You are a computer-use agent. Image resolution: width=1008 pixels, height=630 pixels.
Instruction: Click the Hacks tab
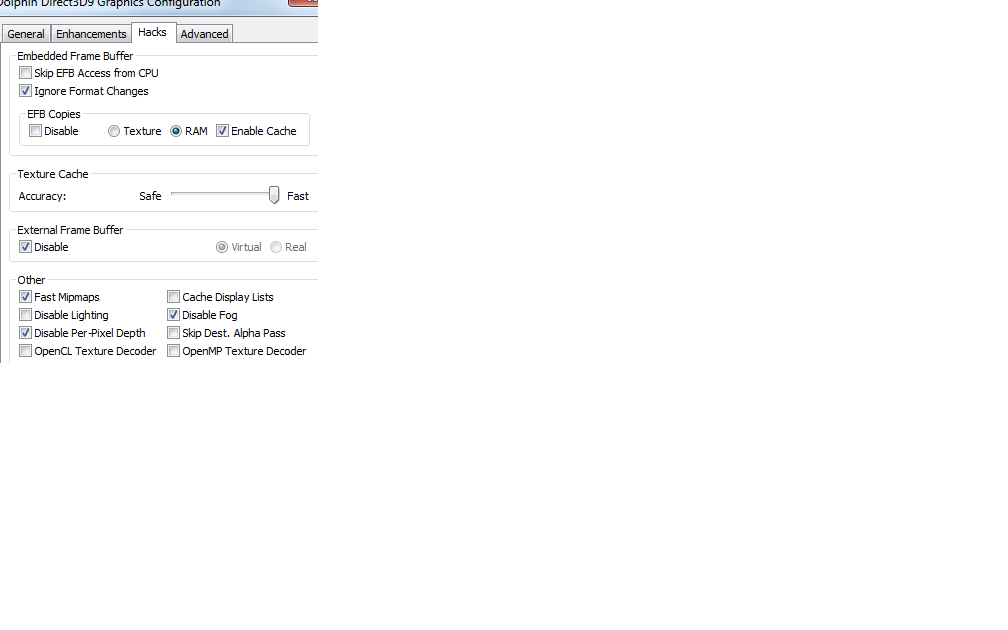pyautogui.click(x=152, y=32)
